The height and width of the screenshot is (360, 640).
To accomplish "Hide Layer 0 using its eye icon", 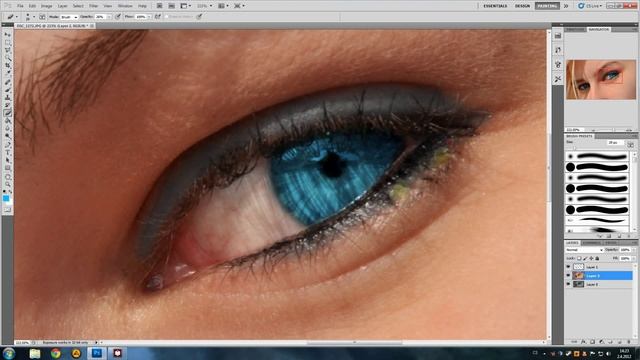I will [x=568, y=284].
